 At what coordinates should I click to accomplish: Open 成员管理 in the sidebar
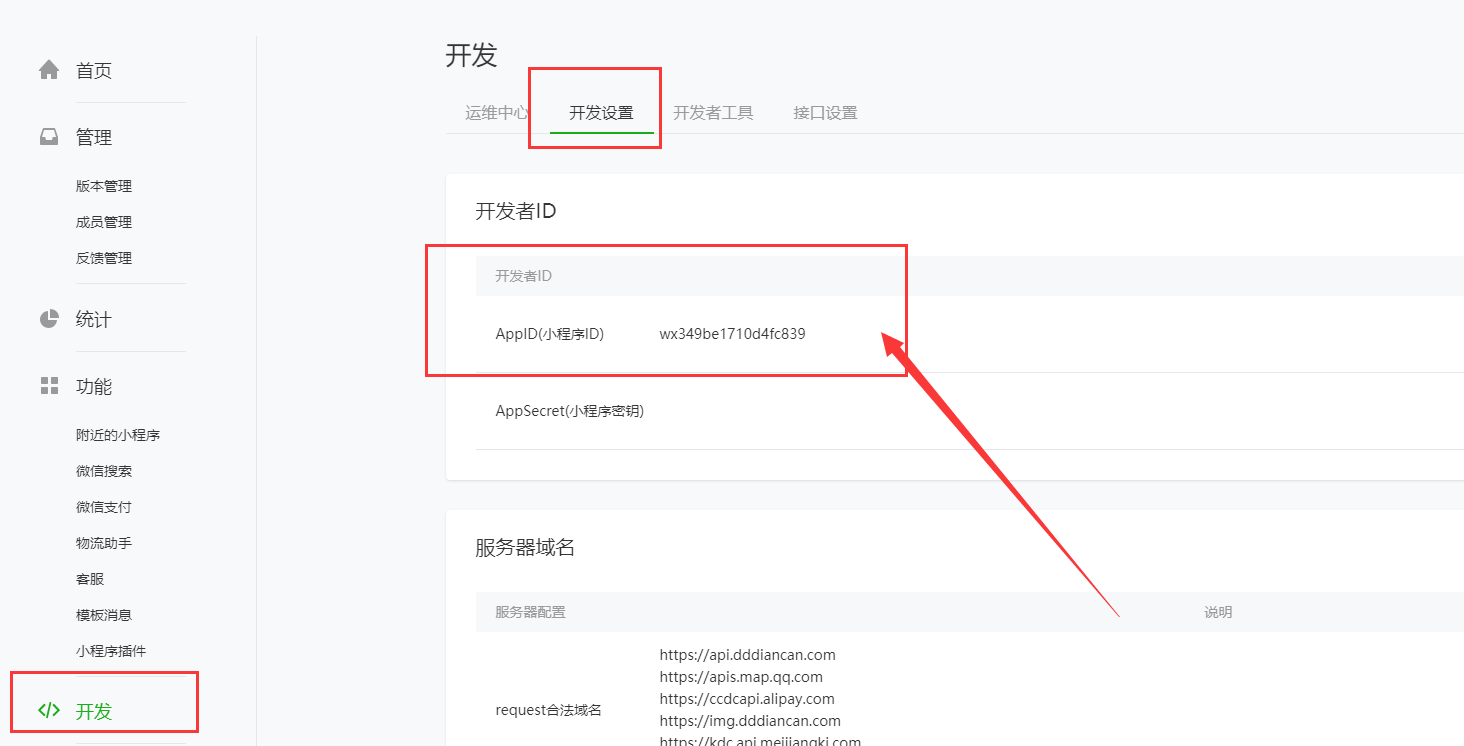(x=104, y=222)
